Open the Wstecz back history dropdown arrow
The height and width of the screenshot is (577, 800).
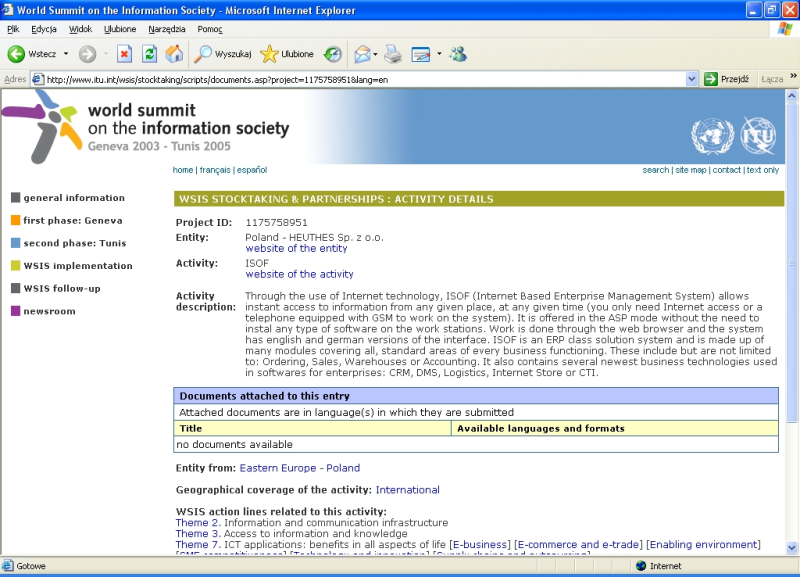[66, 54]
